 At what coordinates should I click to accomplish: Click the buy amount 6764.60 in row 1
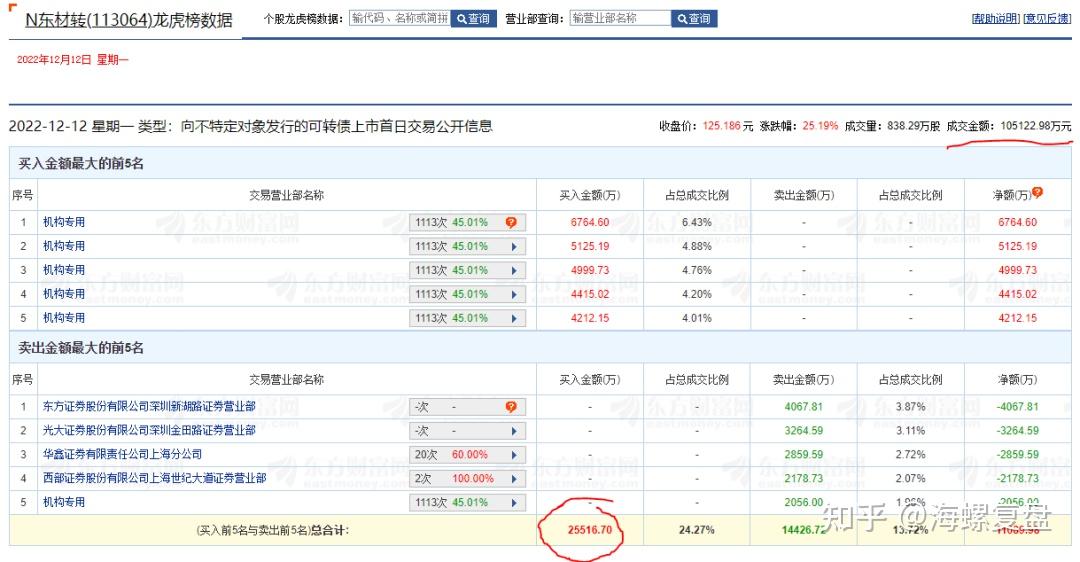click(590, 222)
